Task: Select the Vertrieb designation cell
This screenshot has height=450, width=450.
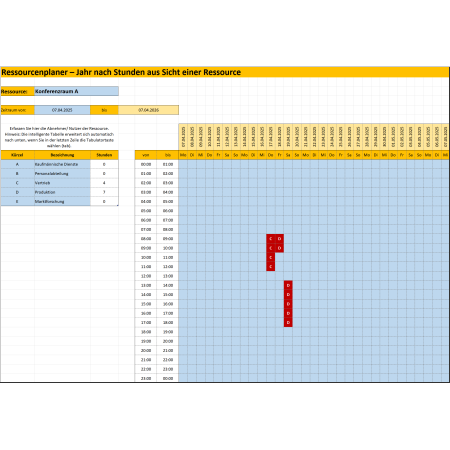Action: pos(62,183)
